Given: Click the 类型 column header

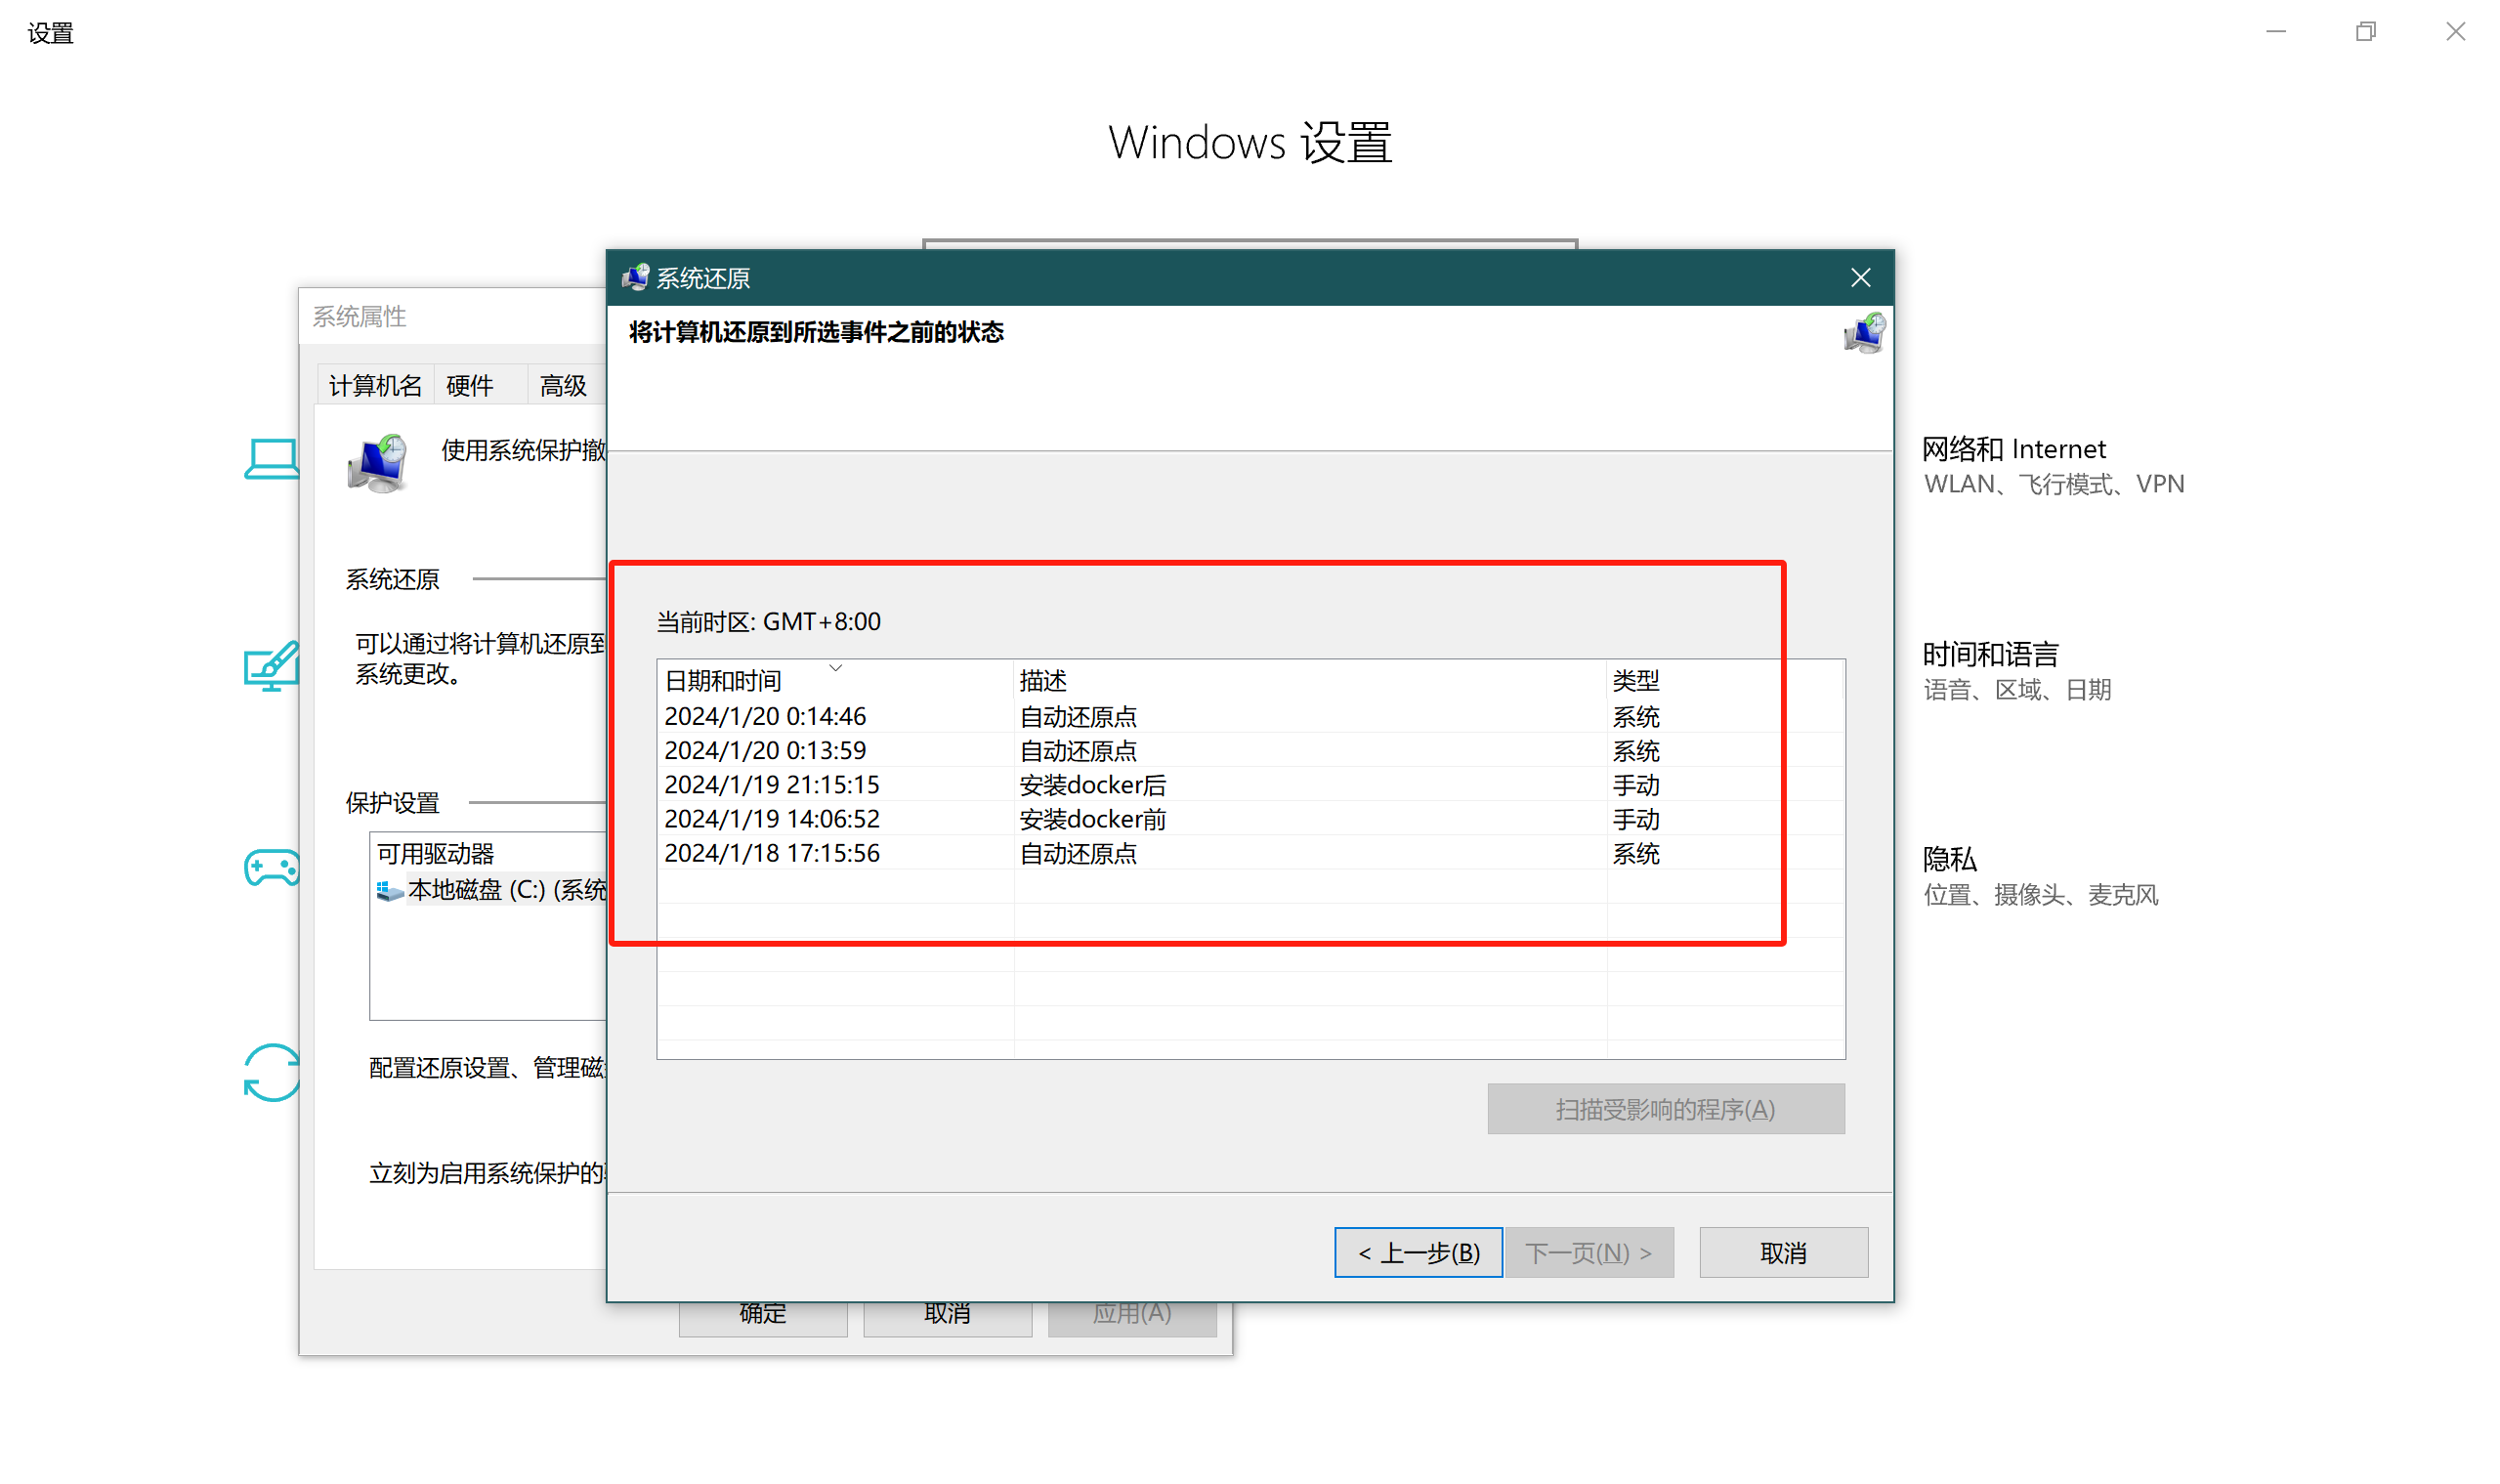Looking at the screenshot, I should (x=1635, y=681).
